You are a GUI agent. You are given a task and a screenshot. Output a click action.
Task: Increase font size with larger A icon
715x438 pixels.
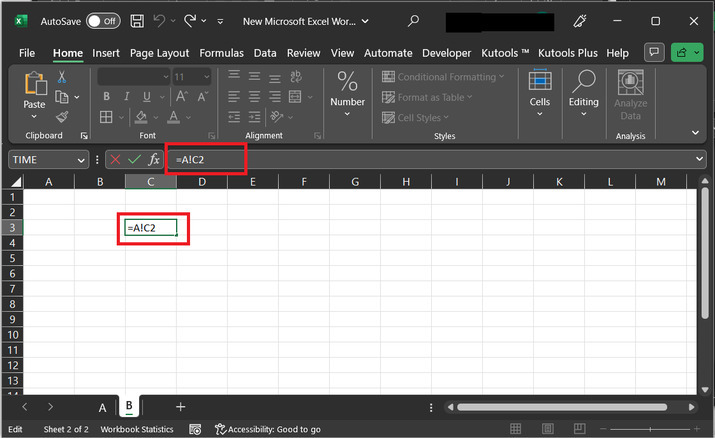tap(181, 96)
